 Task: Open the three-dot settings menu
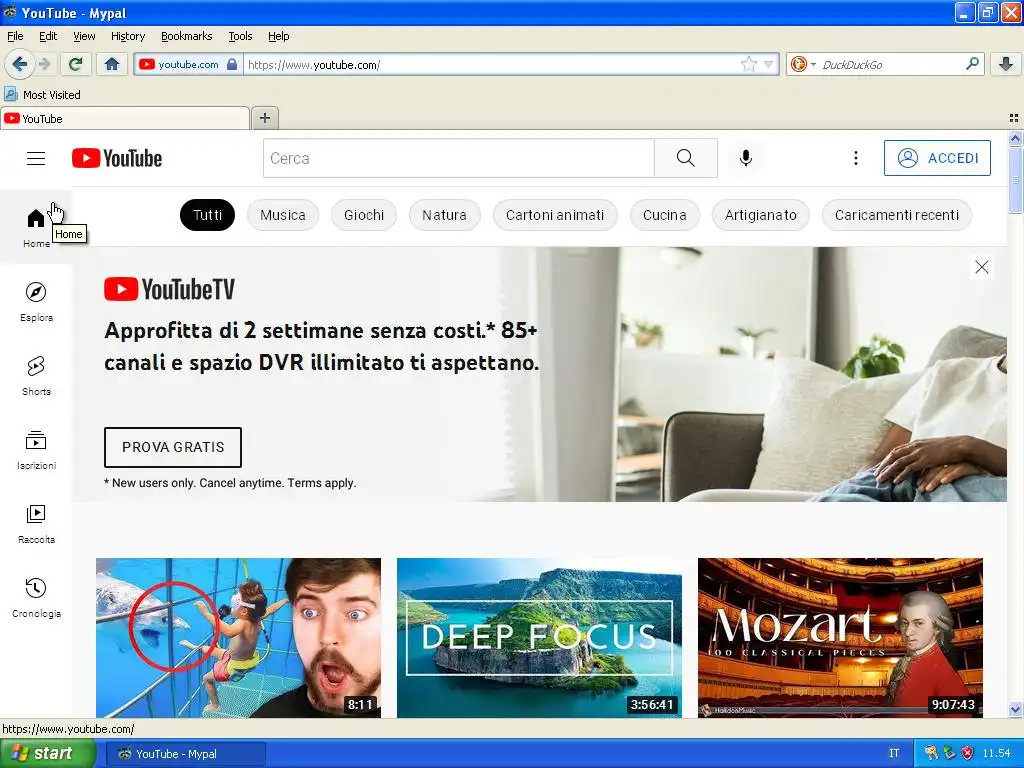[x=856, y=158]
